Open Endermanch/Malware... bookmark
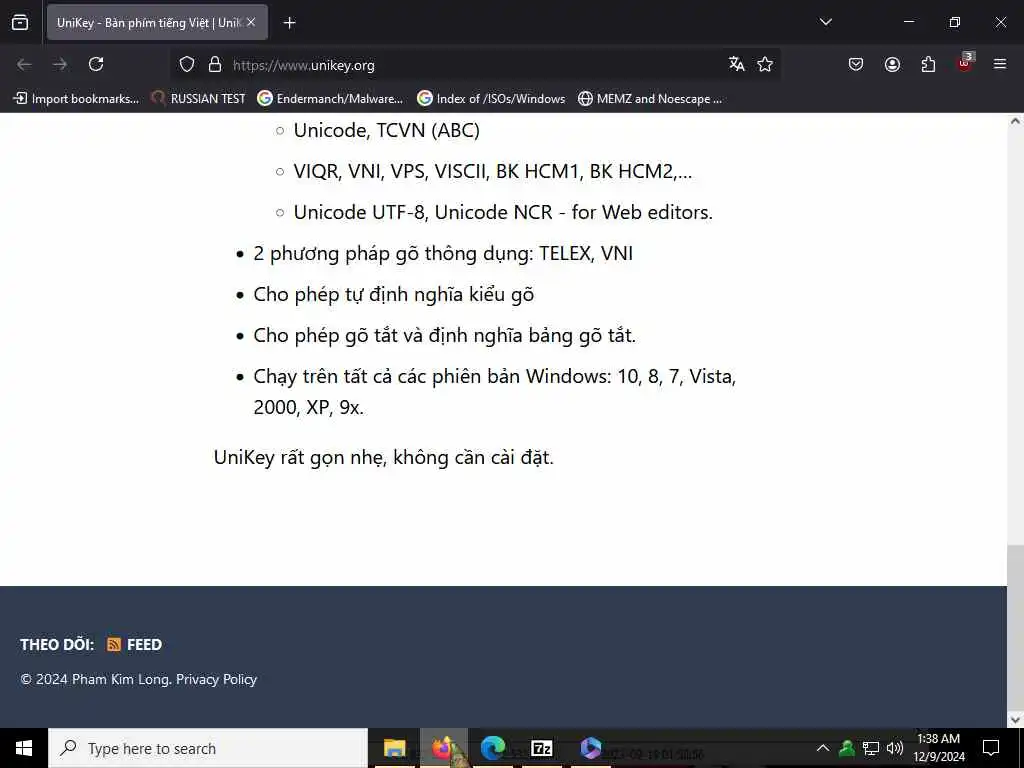This screenshot has width=1024, height=768. [x=330, y=99]
